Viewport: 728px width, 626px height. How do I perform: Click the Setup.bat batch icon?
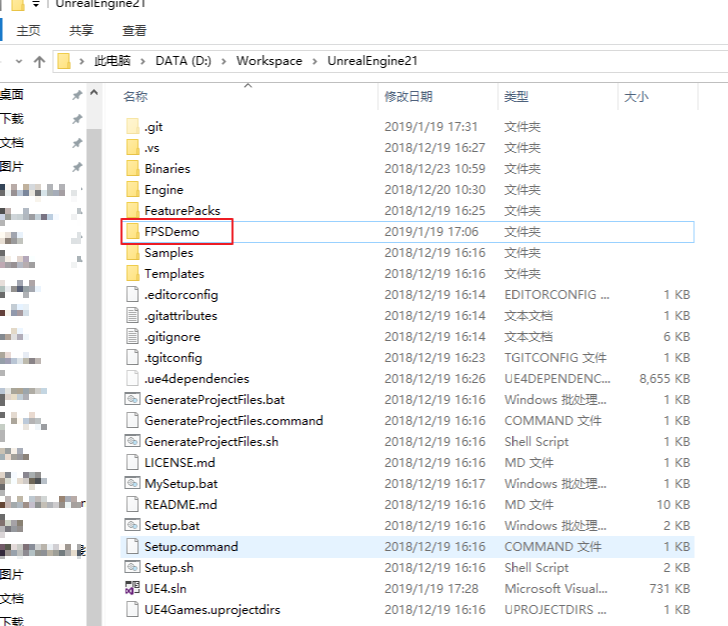pyautogui.click(x=133, y=525)
